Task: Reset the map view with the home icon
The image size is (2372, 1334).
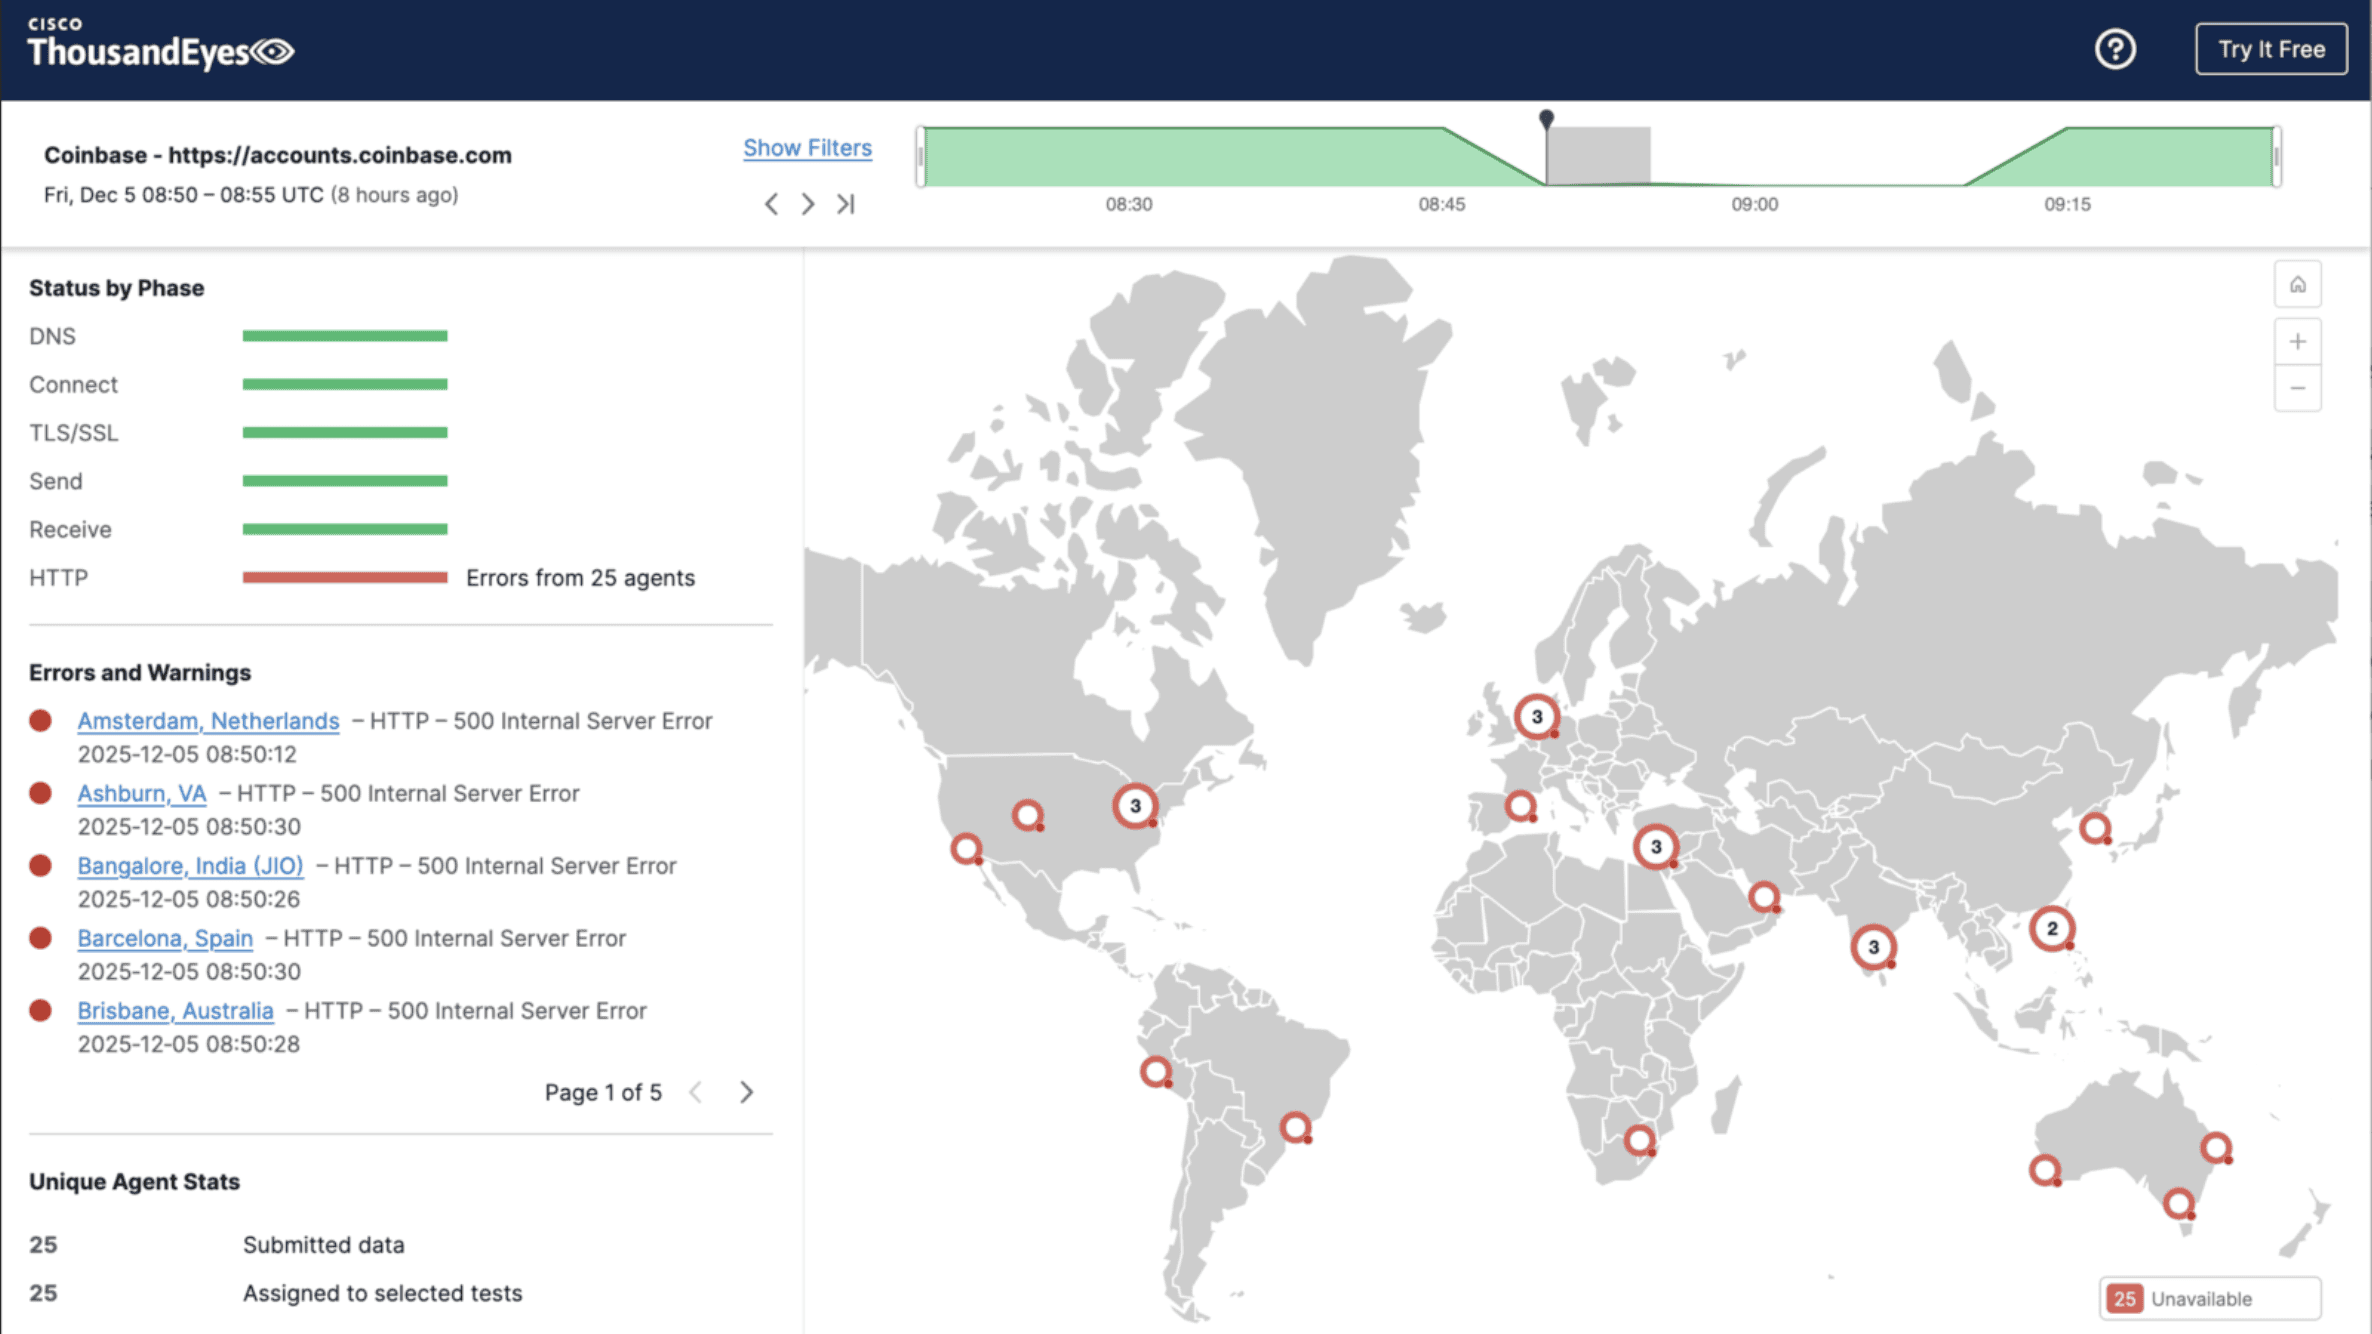Action: pyautogui.click(x=2298, y=283)
